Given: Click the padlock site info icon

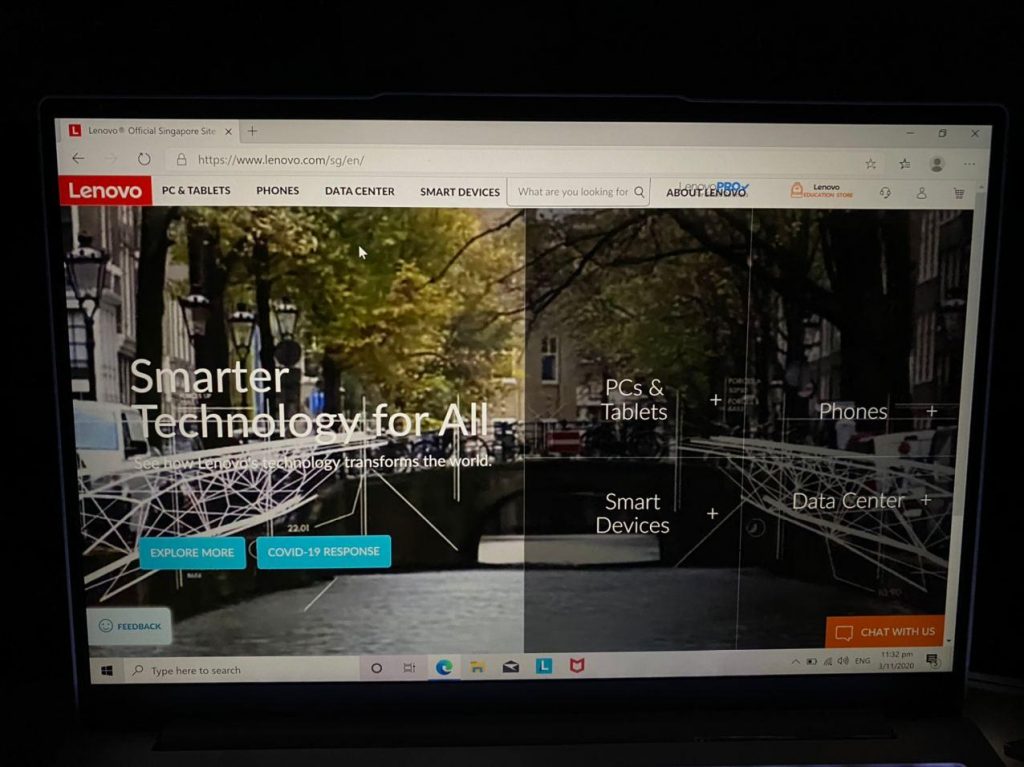Looking at the screenshot, I should pos(182,159).
